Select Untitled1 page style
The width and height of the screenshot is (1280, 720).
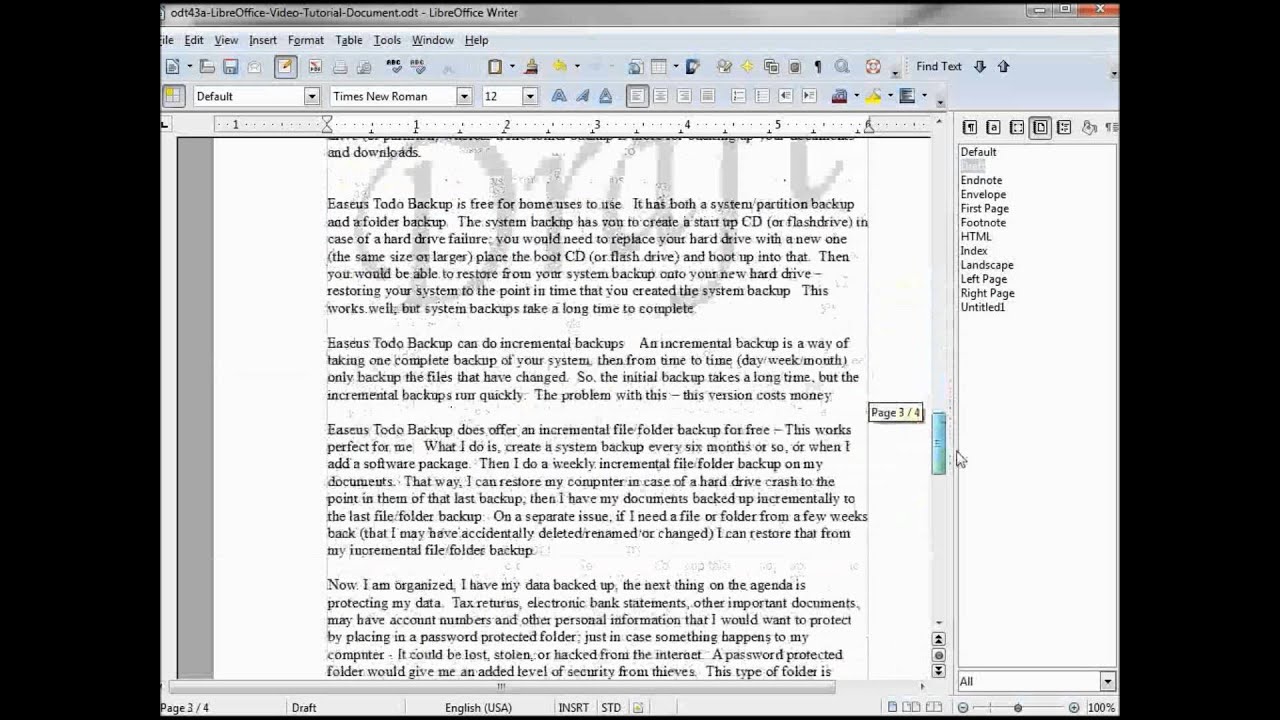(983, 307)
